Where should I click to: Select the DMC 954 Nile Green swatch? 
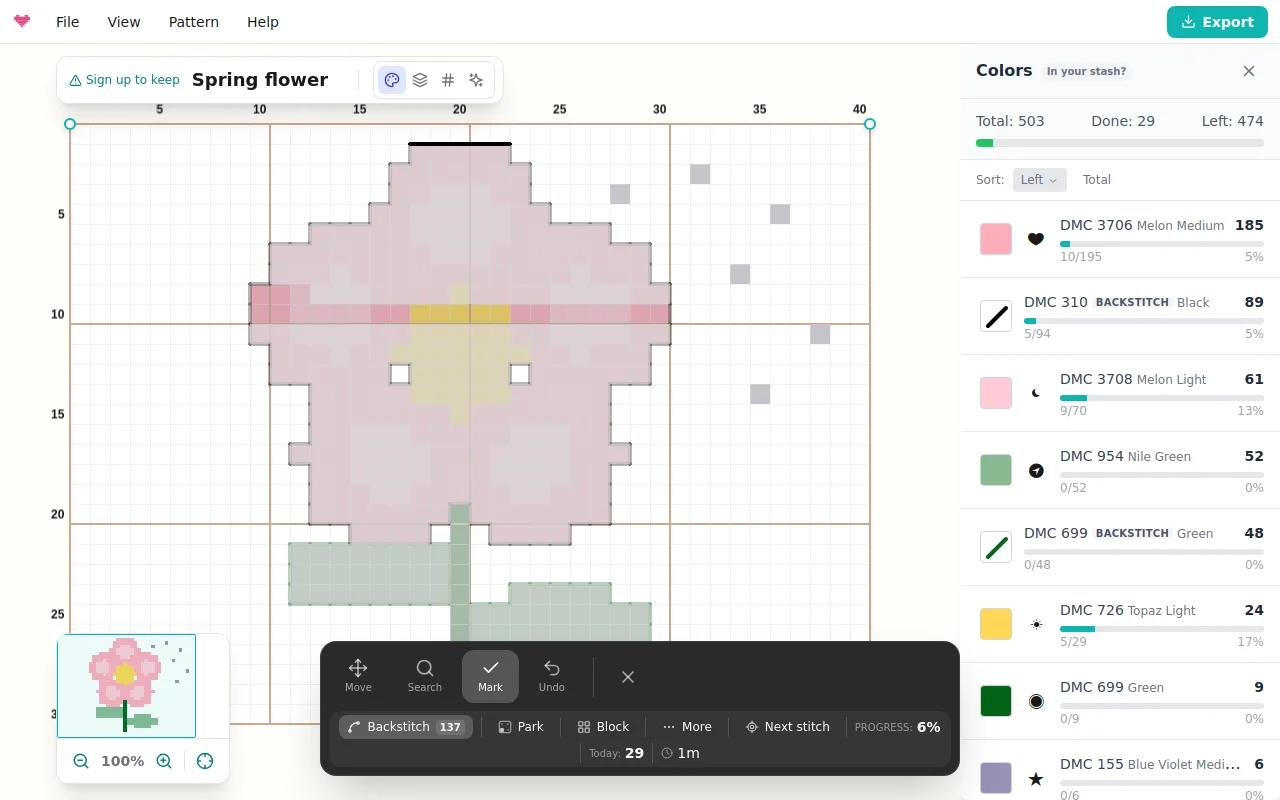(996, 470)
